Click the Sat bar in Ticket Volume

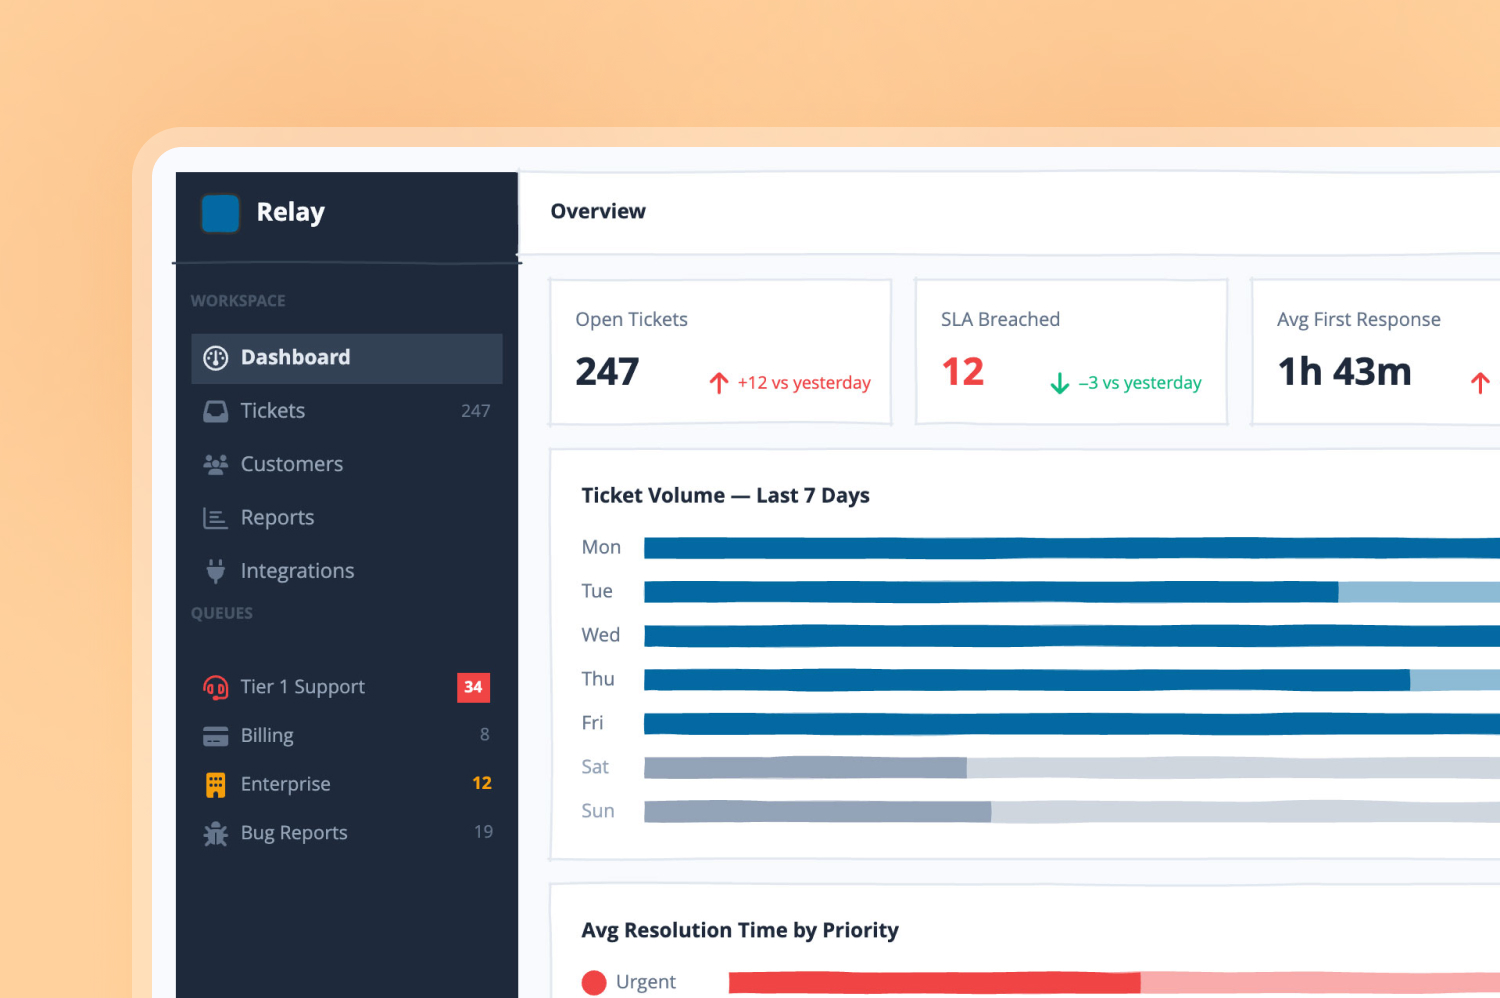click(1072, 768)
